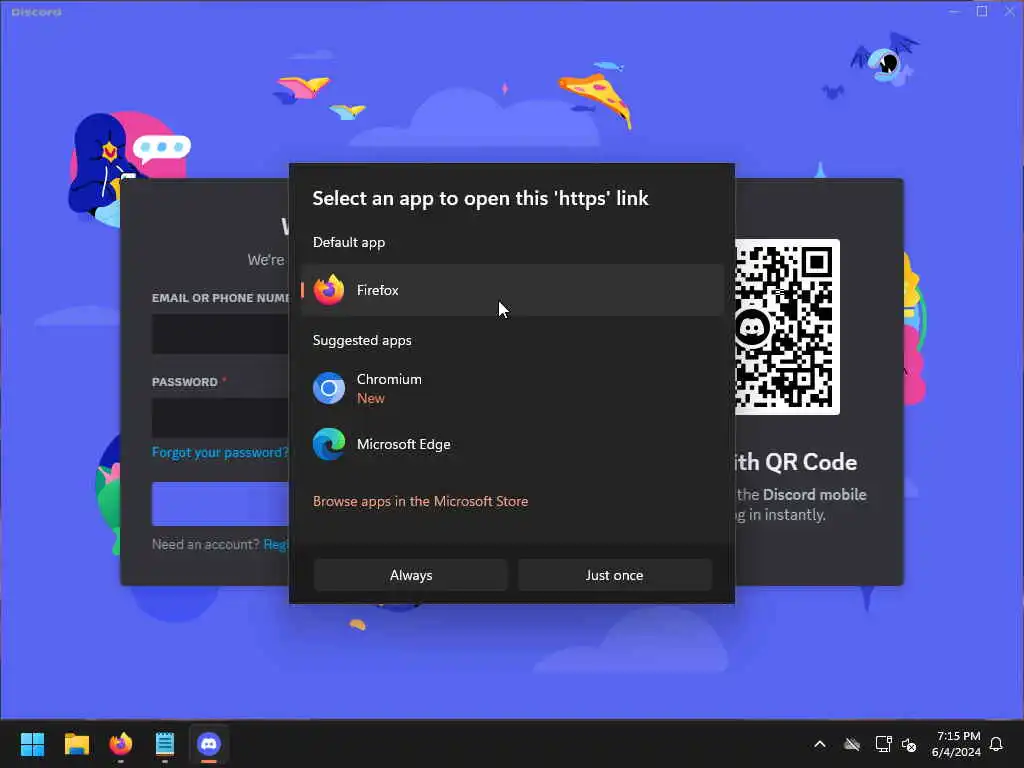Viewport: 1024px width, 768px height.
Task: Open the network status tray icon
Action: click(883, 744)
